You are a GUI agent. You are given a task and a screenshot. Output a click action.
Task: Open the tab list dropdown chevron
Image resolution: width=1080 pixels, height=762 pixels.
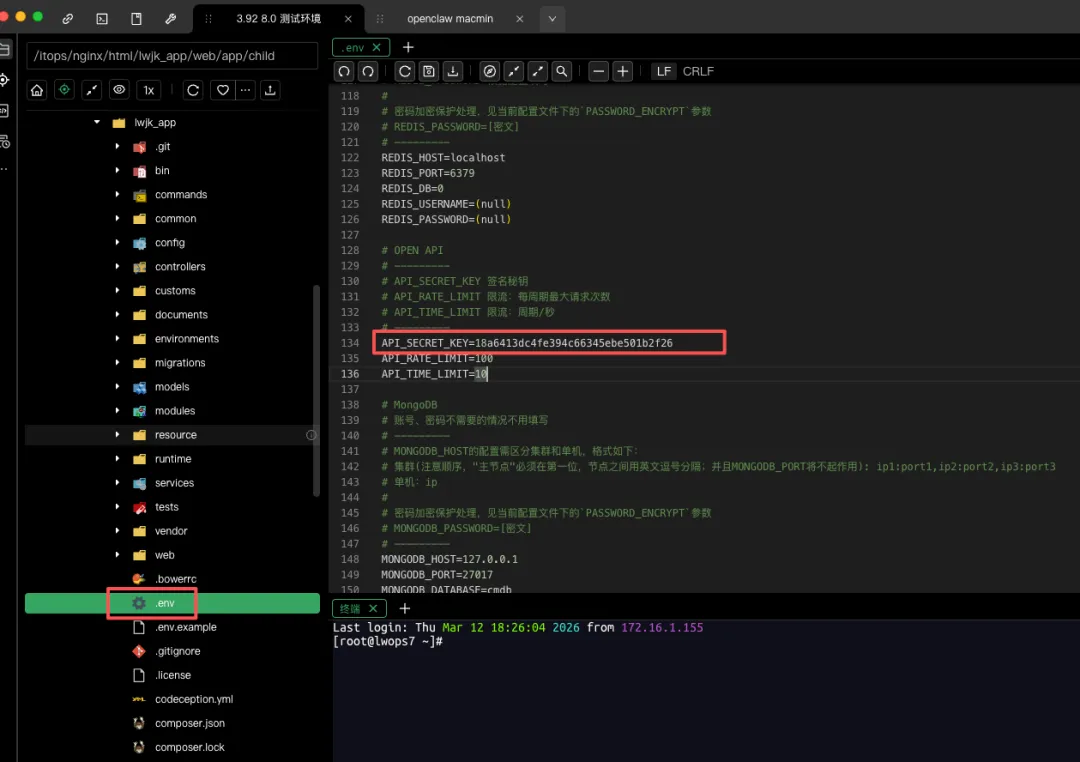pos(552,19)
